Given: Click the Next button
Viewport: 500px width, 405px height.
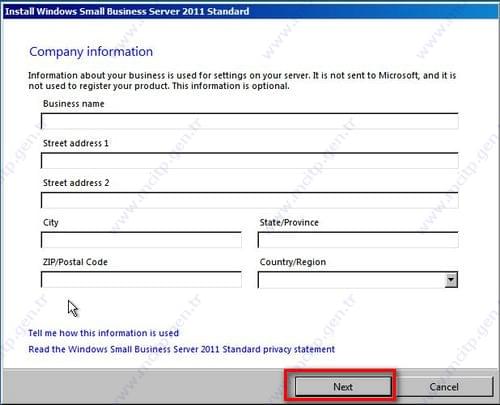Looking at the screenshot, I should tap(343, 387).
